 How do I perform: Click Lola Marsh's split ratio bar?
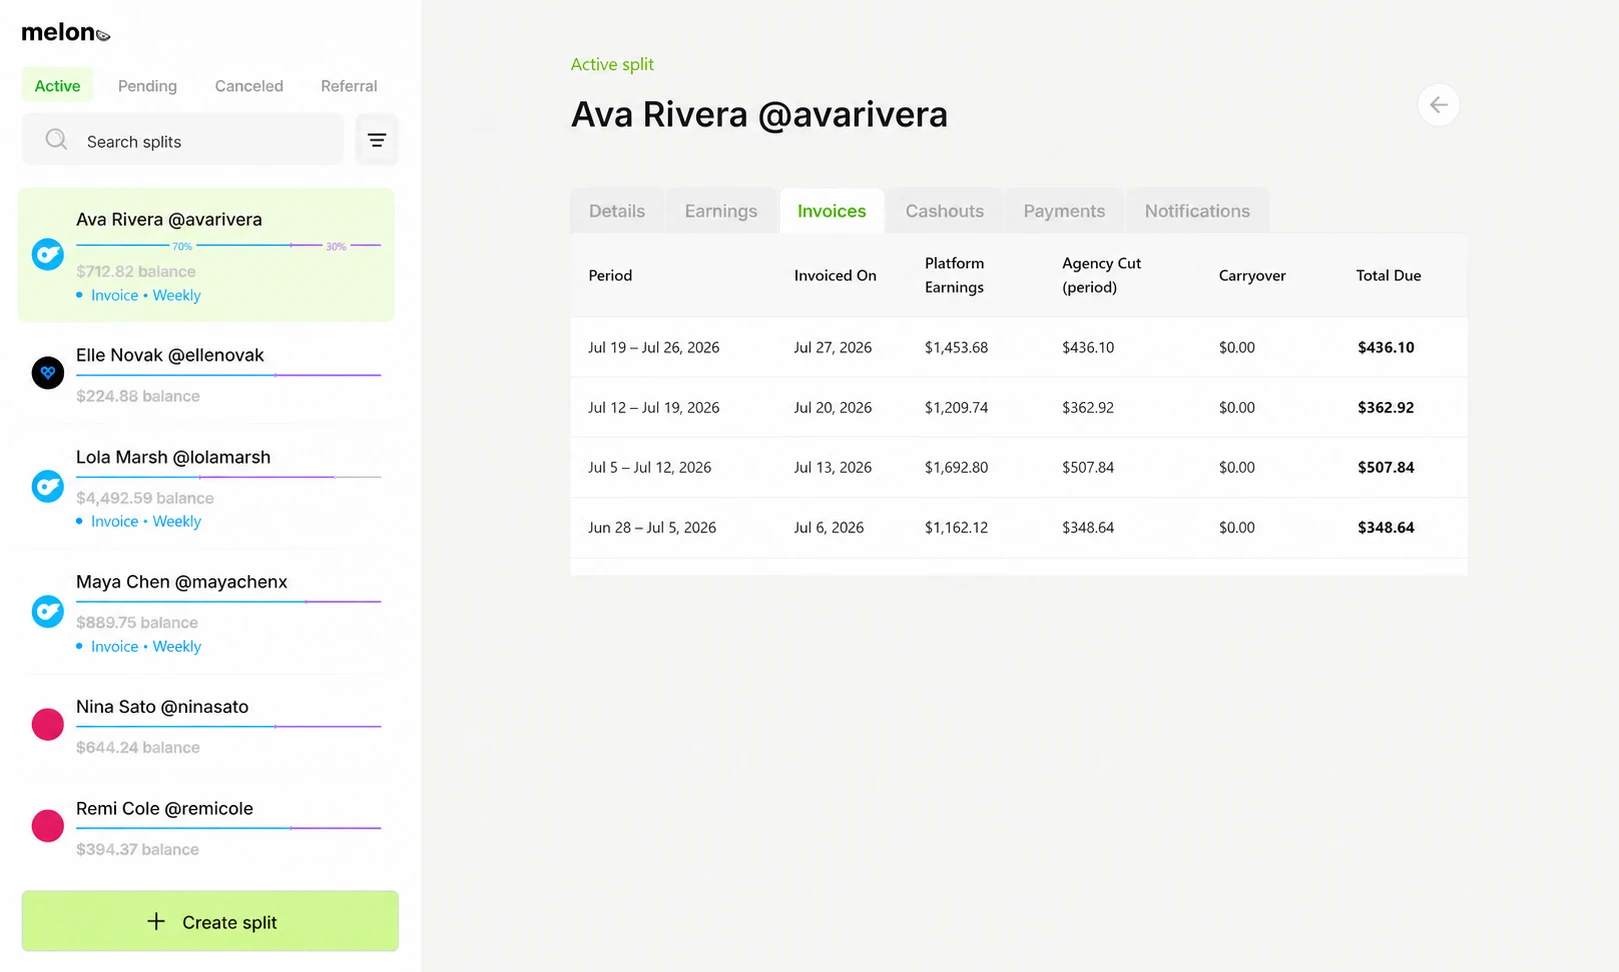point(228,477)
